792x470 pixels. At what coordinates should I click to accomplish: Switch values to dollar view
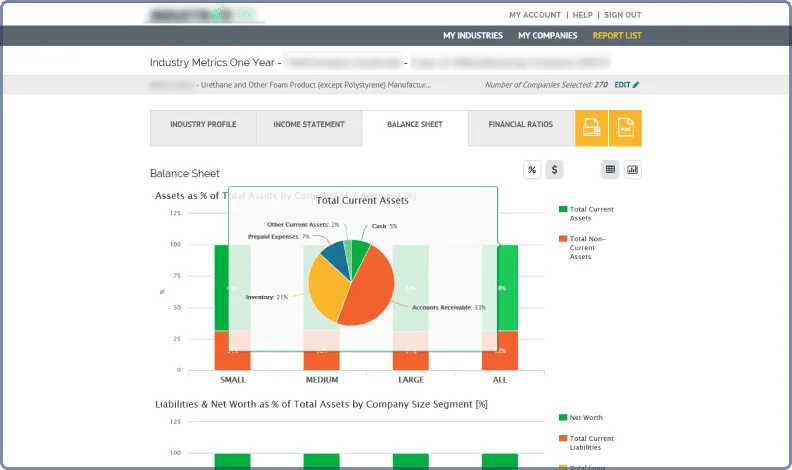pos(554,170)
